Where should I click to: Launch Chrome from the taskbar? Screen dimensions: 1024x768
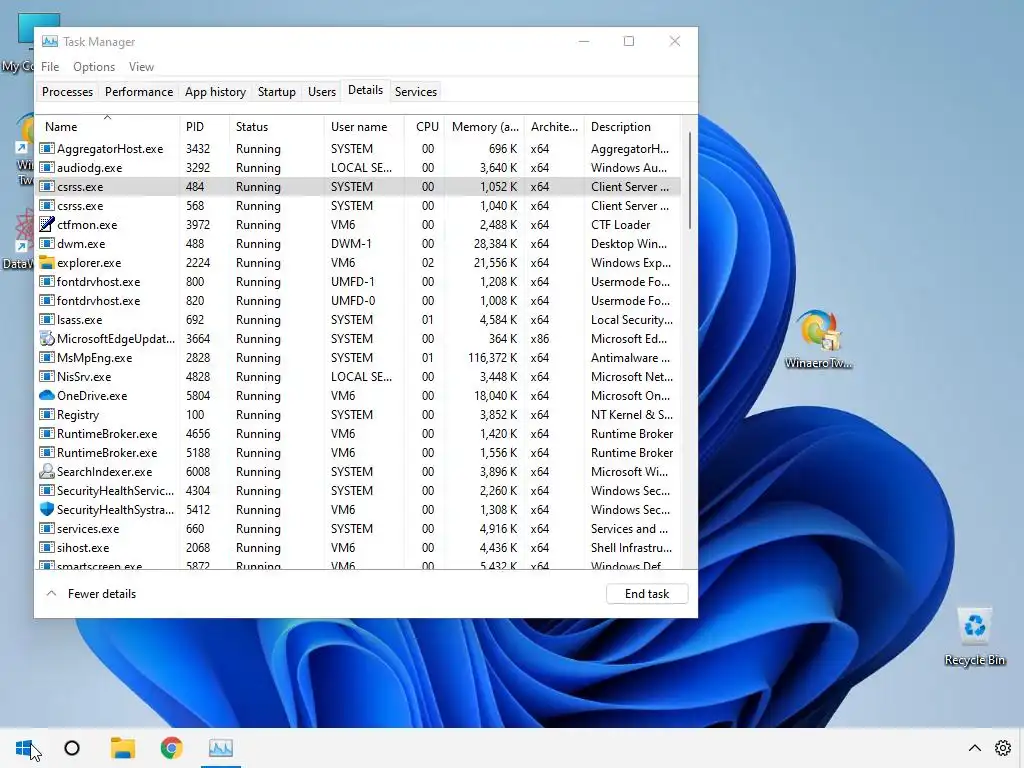click(172, 748)
